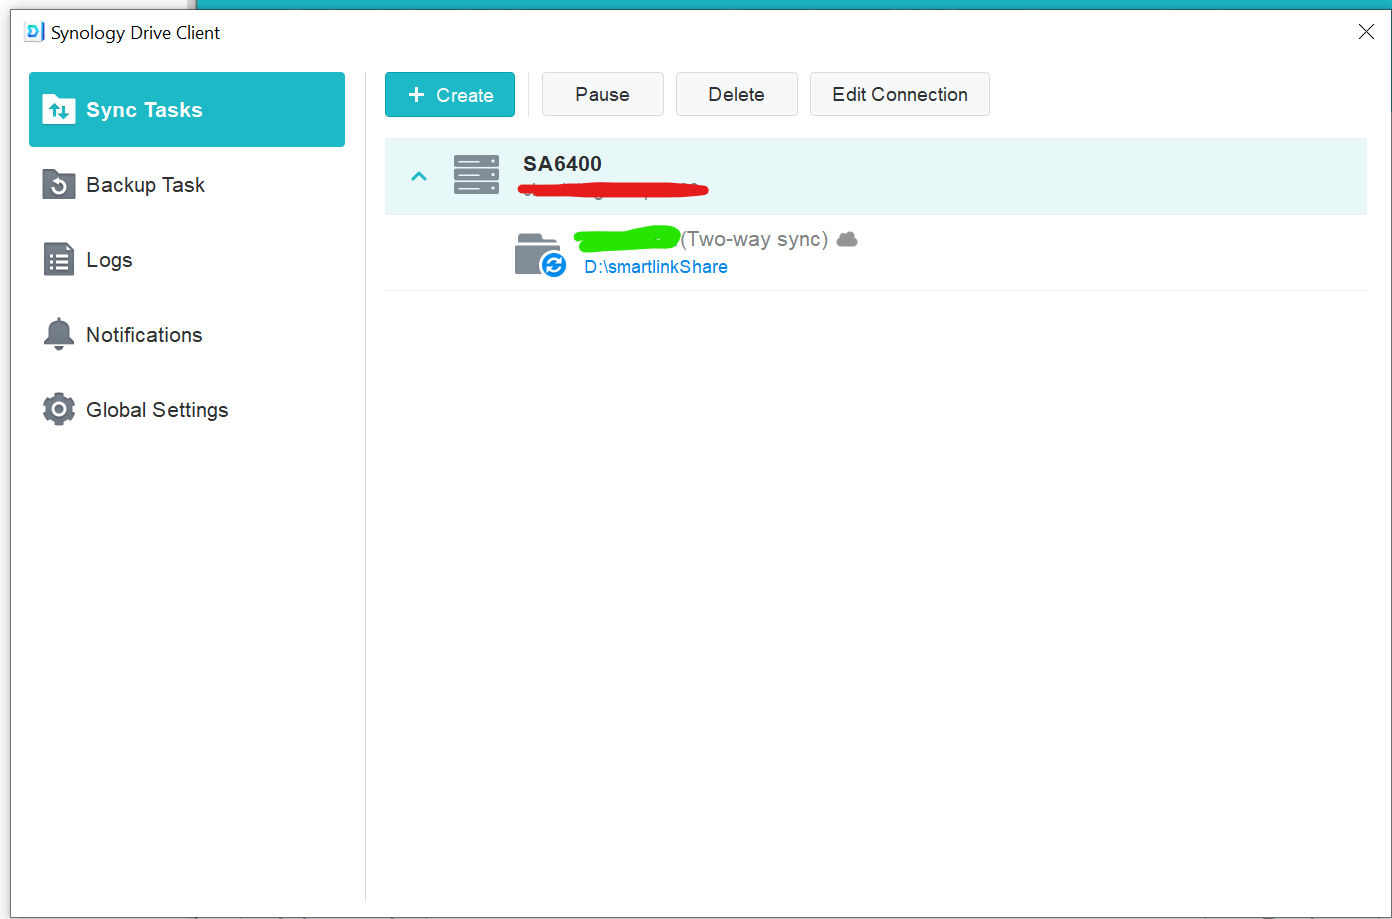Click the Backup Task restore icon

click(59, 184)
